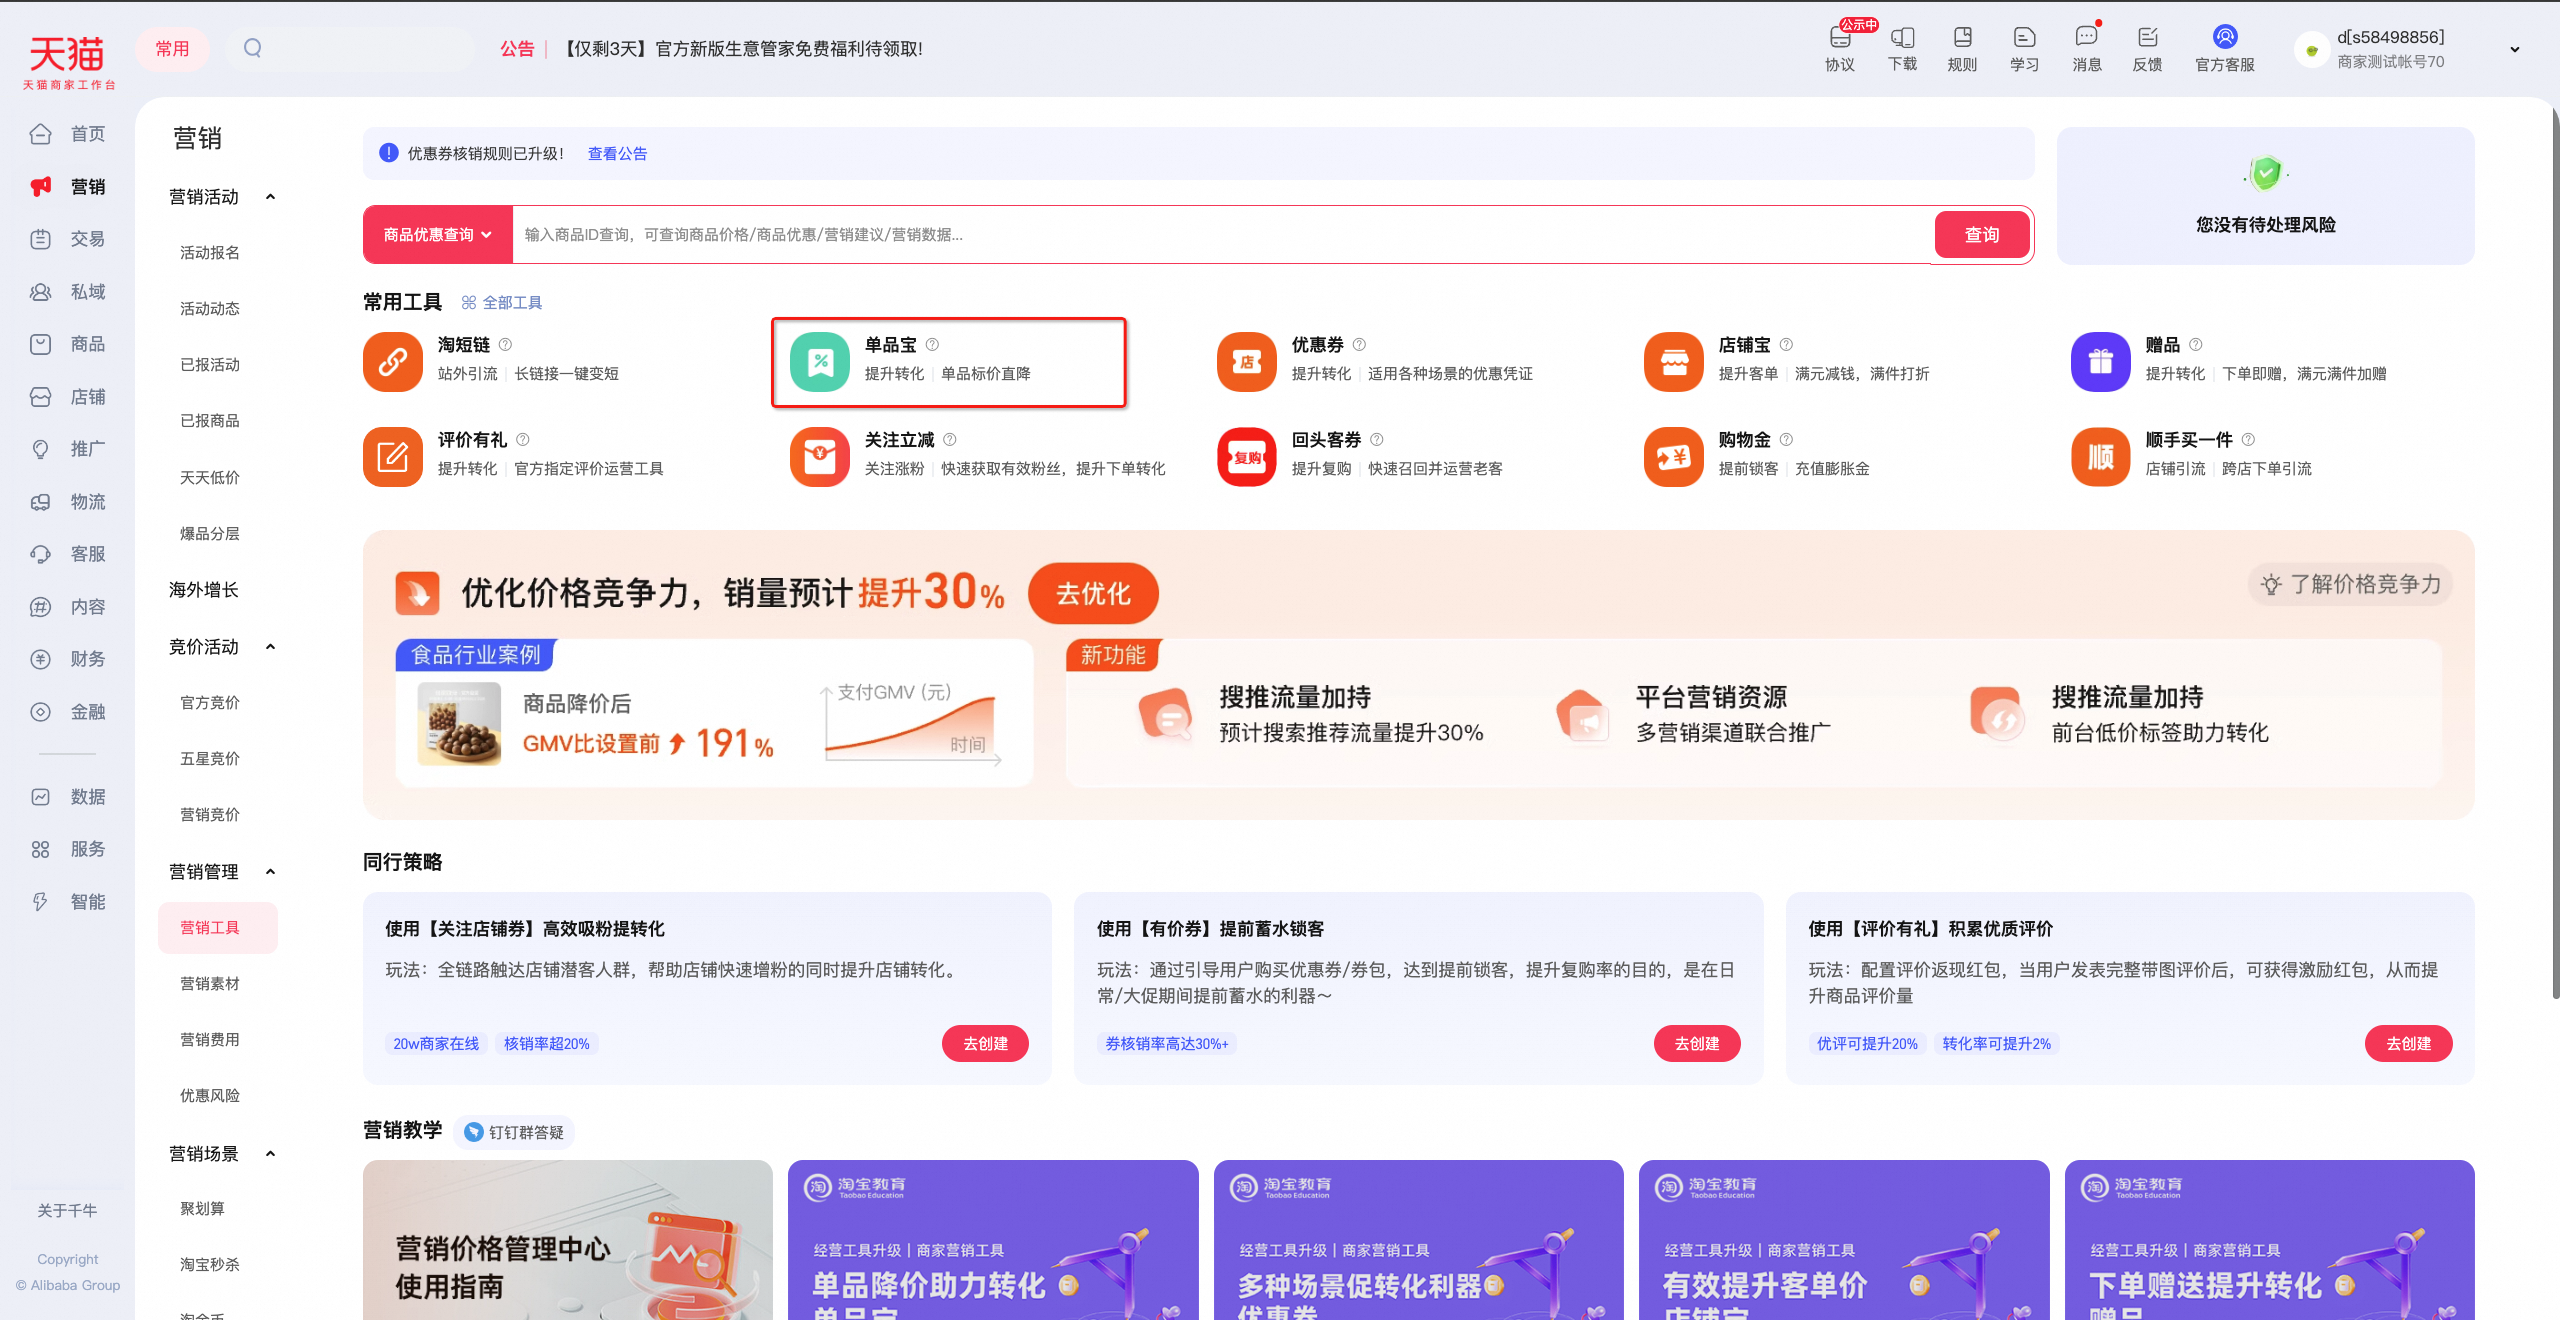Click 去创建 for 评价有礼 strategy
The height and width of the screenshot is (1320, 2560).
pyautogui.click(x=2408, y=1043)
